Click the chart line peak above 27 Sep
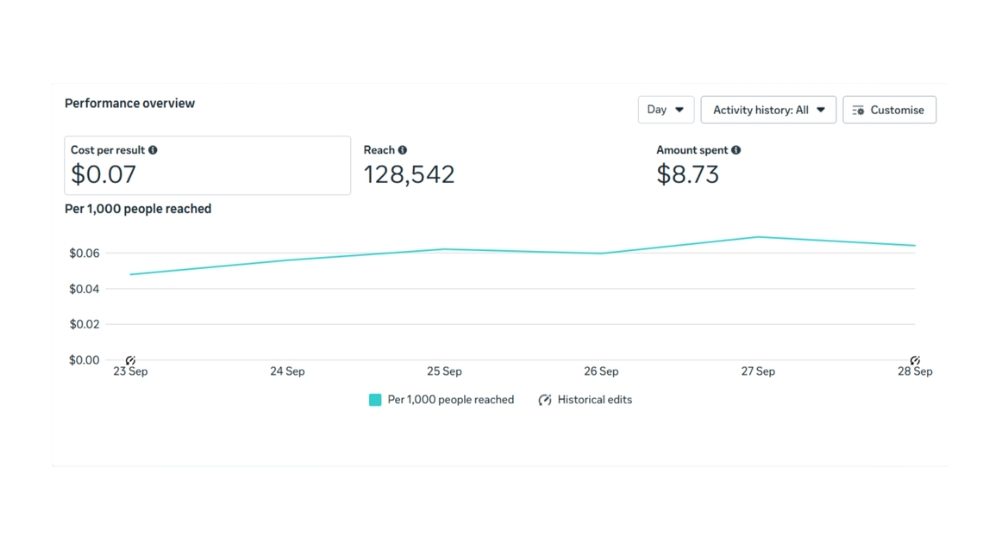1000x550 pixels. point(758,237)
